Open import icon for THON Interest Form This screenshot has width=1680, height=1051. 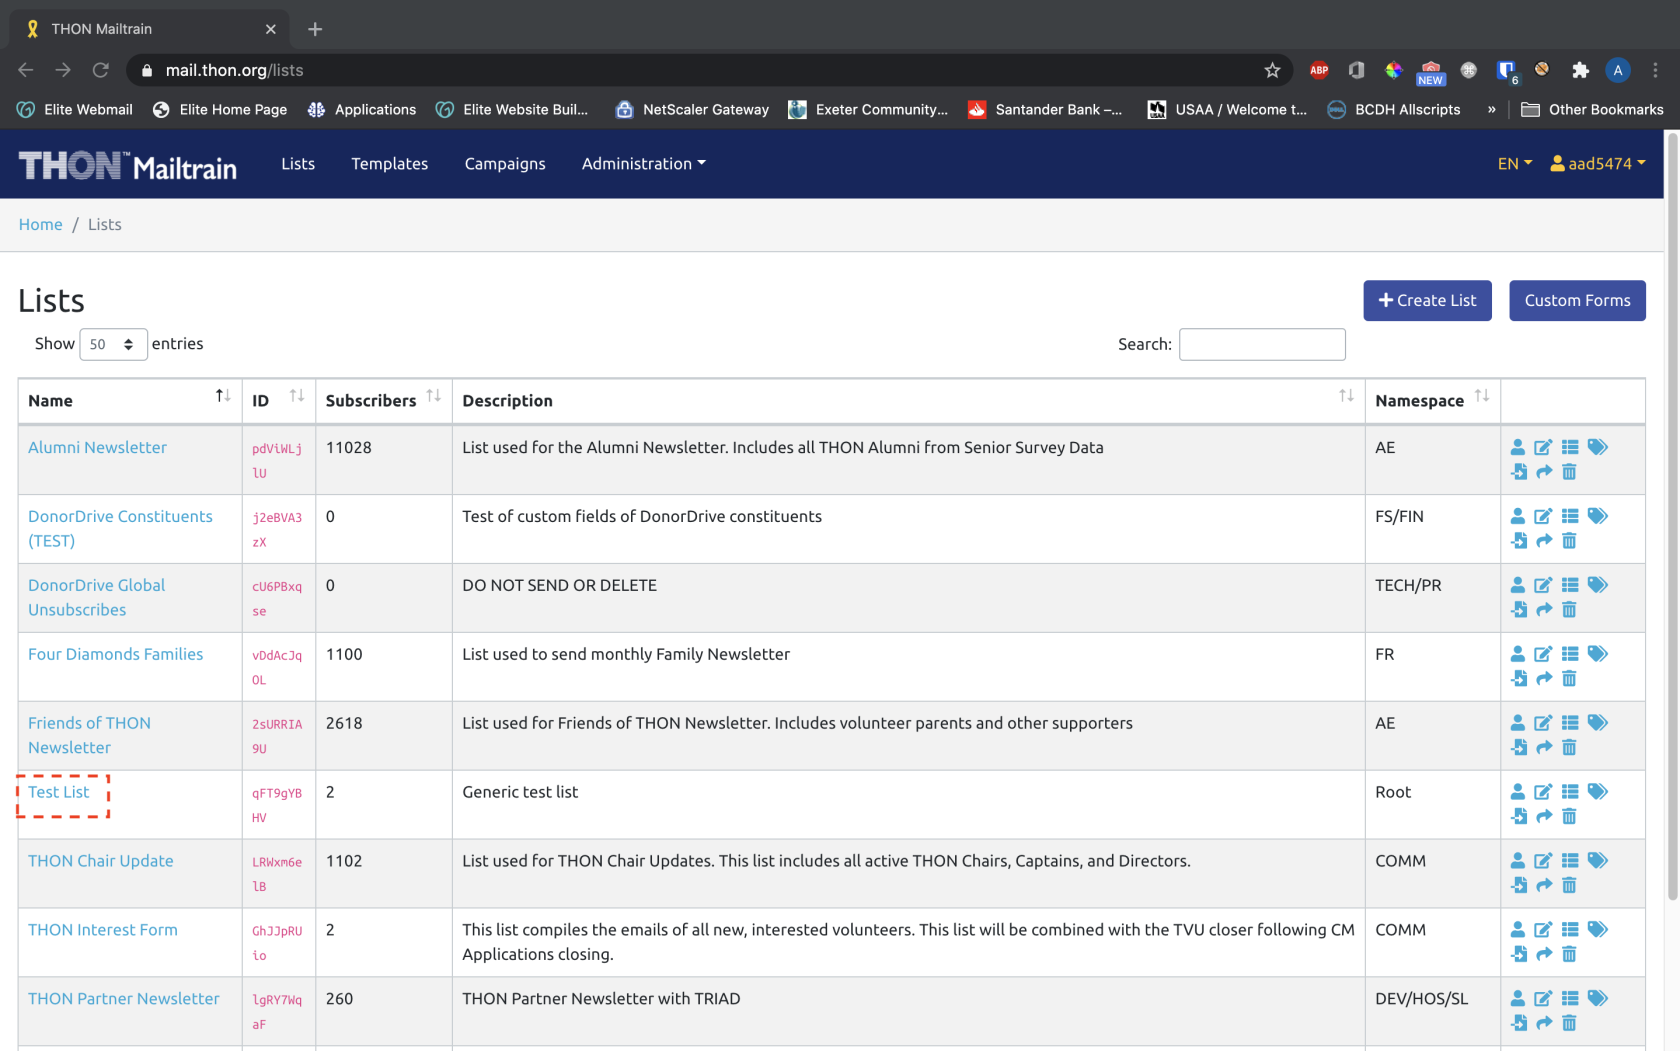tap(1519, 954)
